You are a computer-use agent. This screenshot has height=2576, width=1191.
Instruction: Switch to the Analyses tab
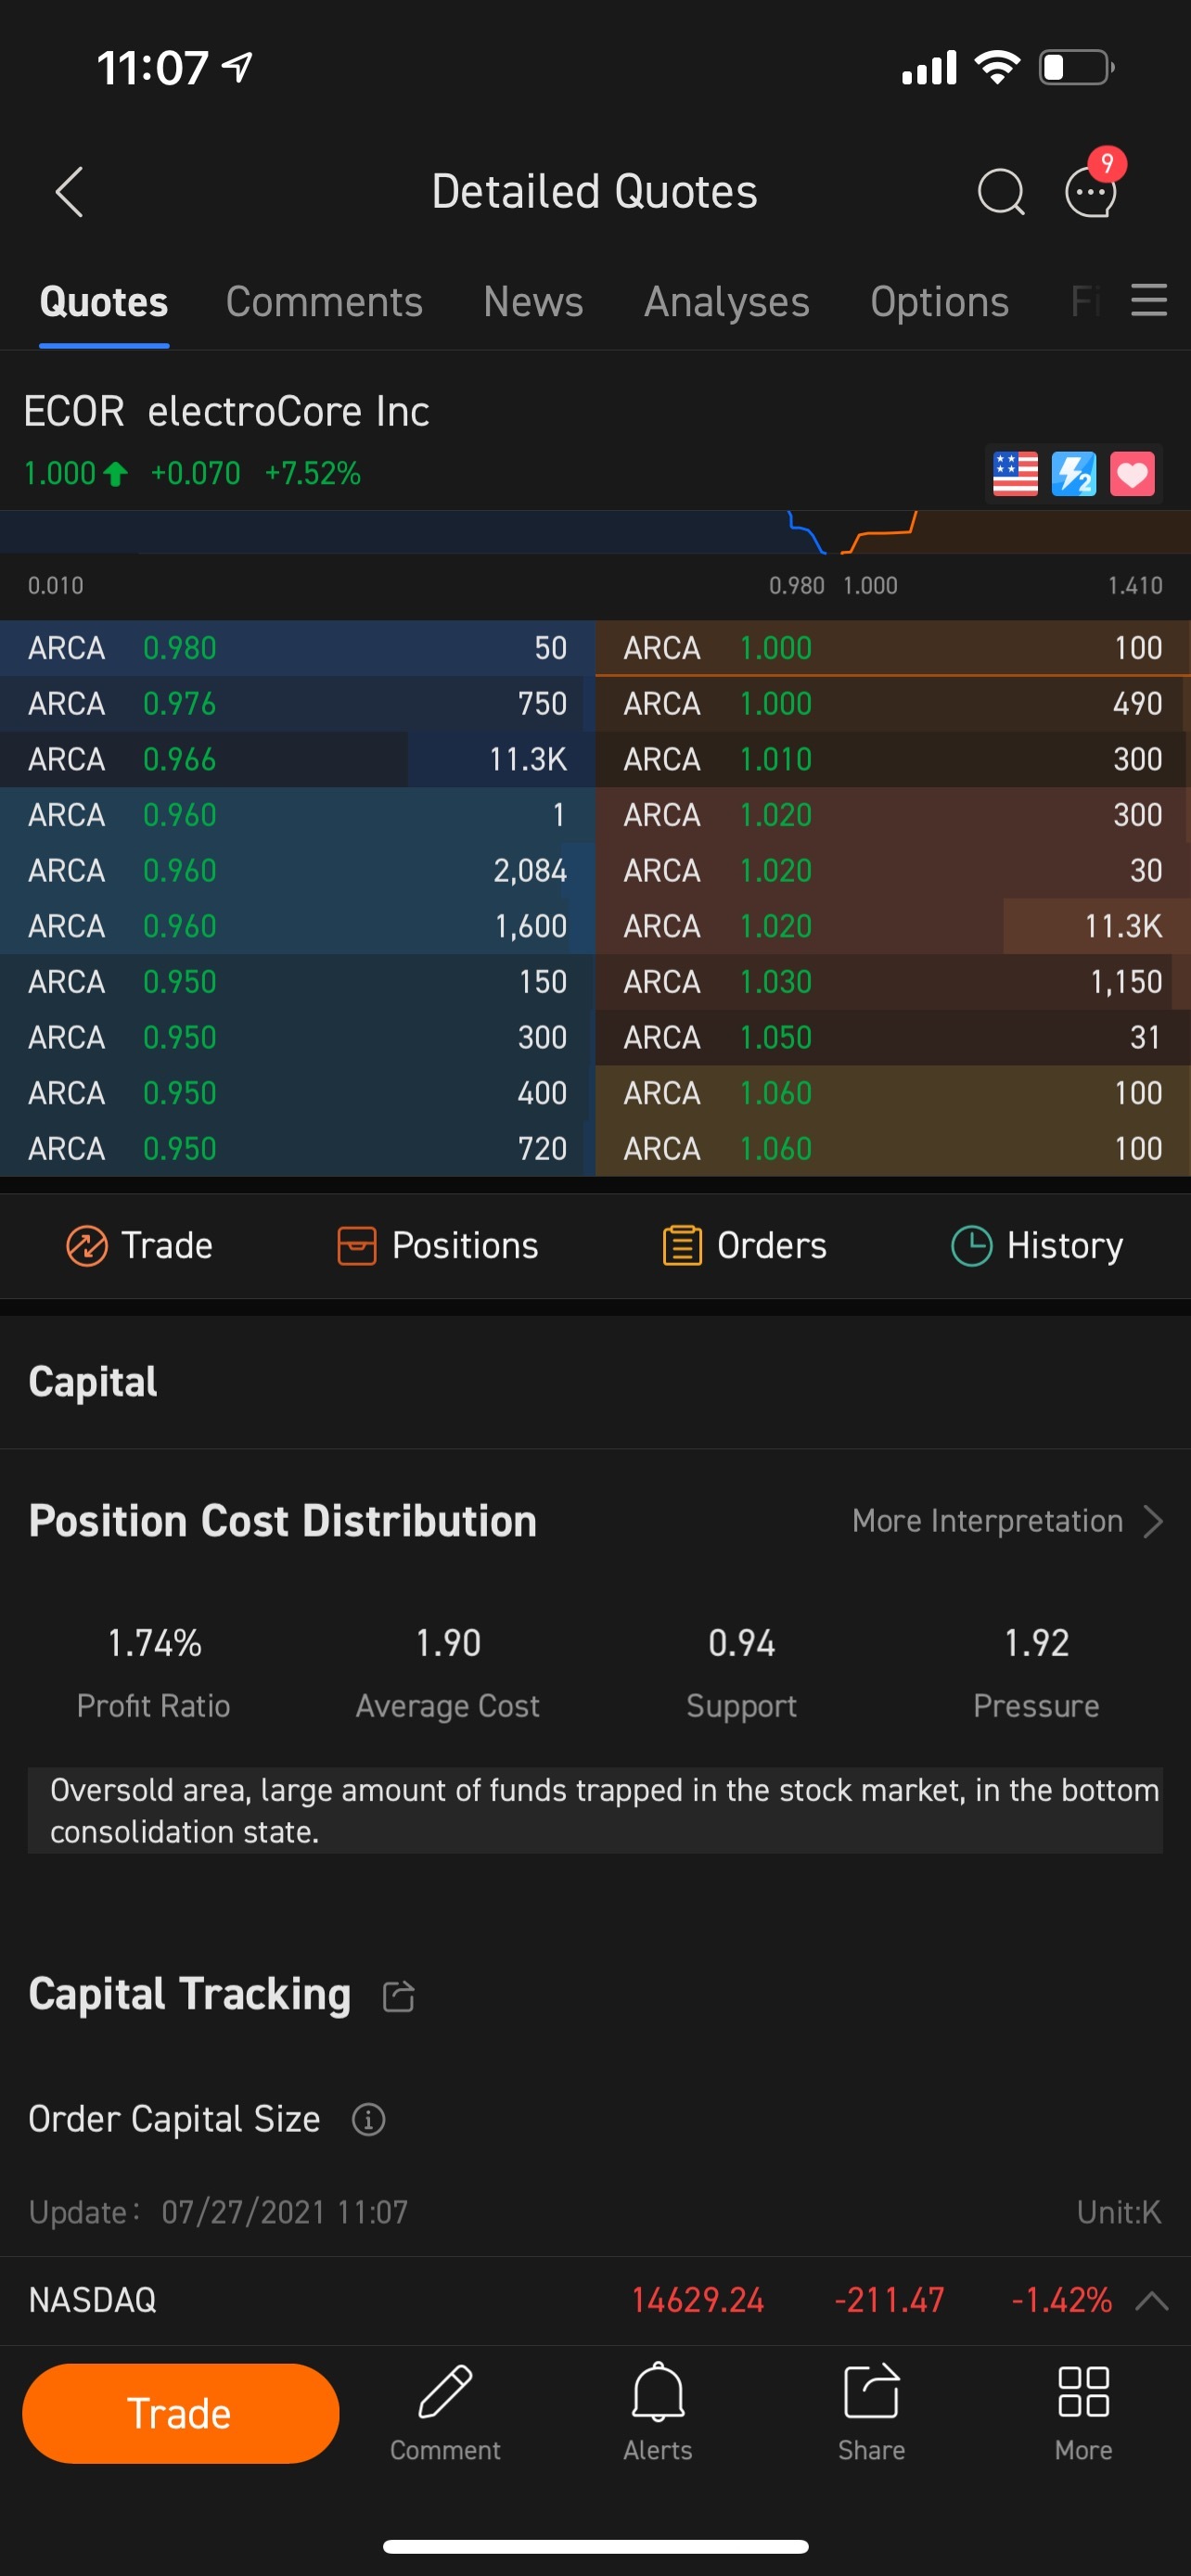727,301
